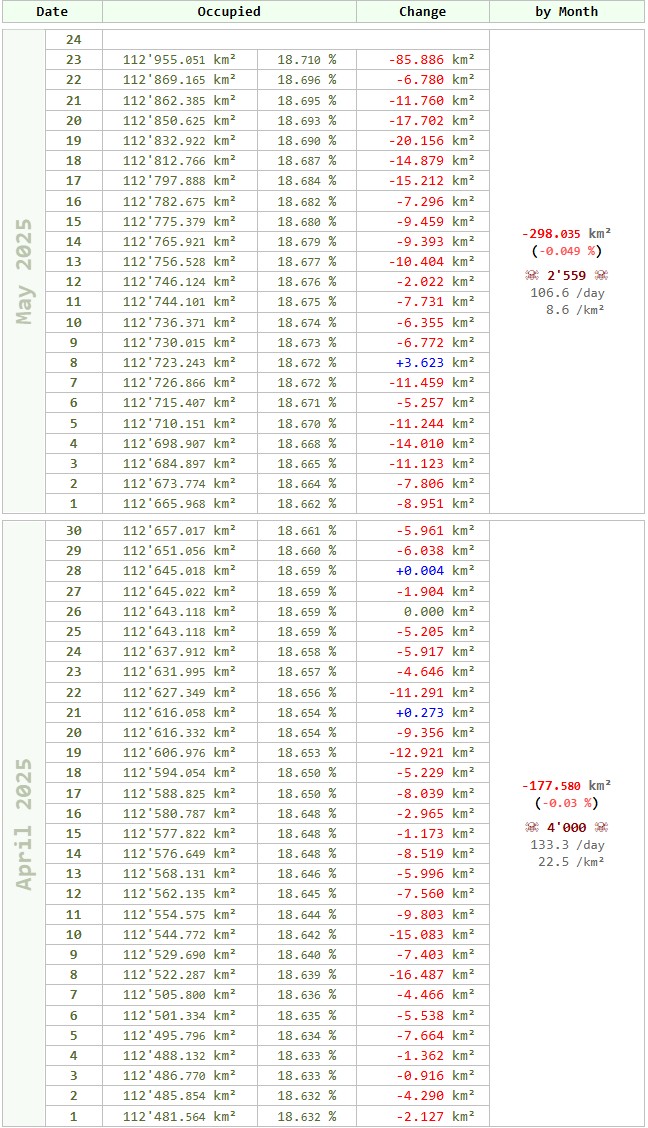The height and width of the screenshot is (1128, 648).
Task: Select the 106.6 /day figure for May
Action: (x=566, y=293)
